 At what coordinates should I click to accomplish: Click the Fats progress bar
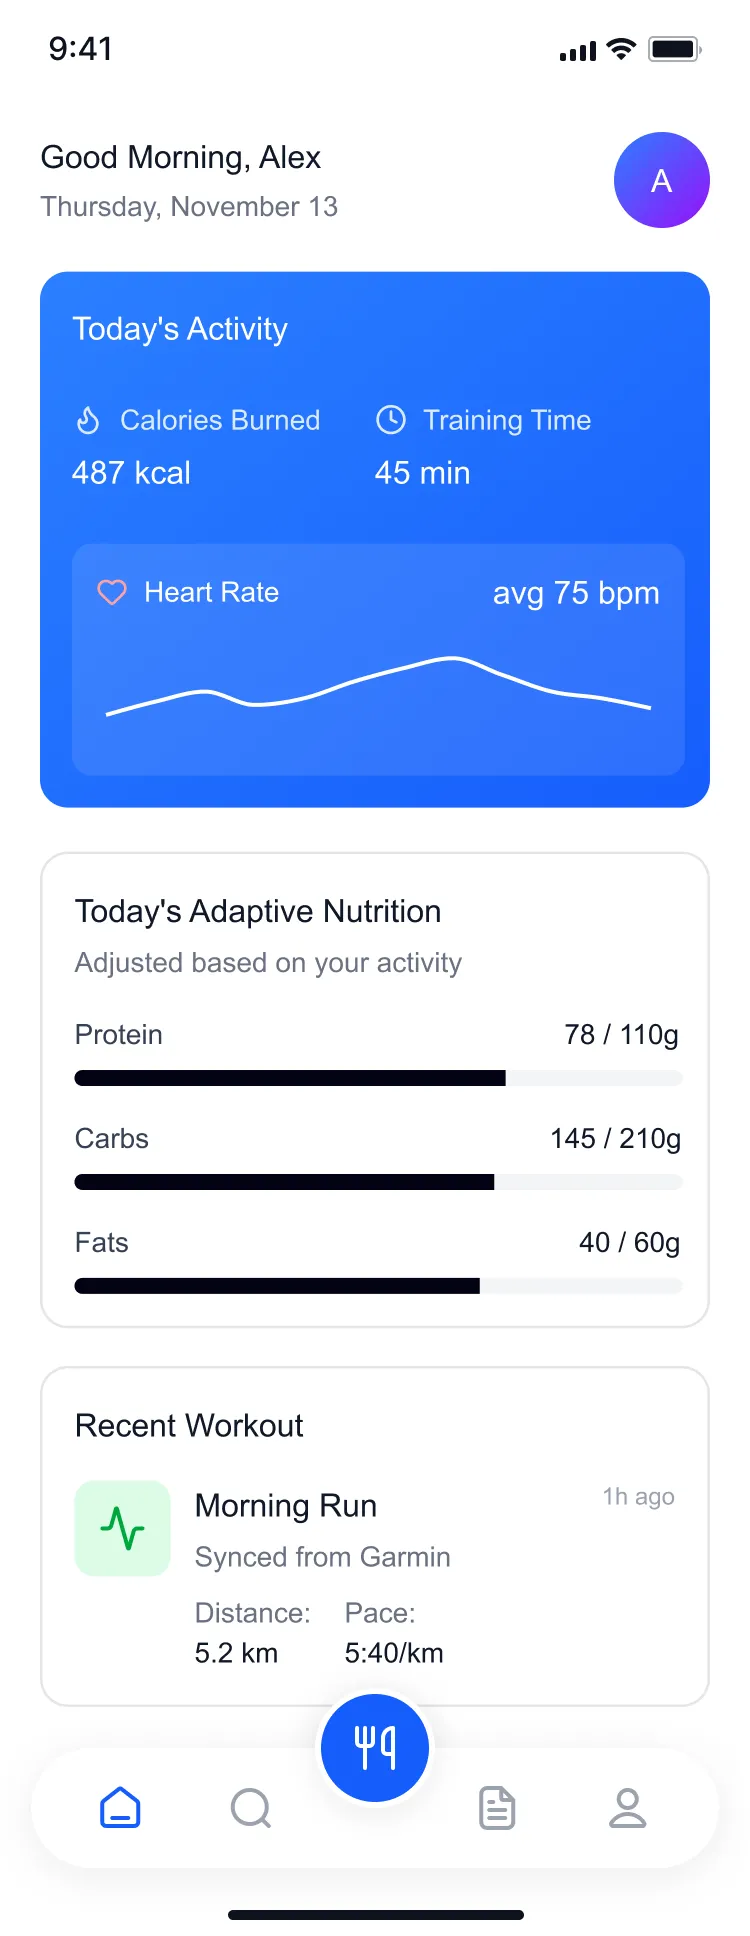pos(378,1286)
